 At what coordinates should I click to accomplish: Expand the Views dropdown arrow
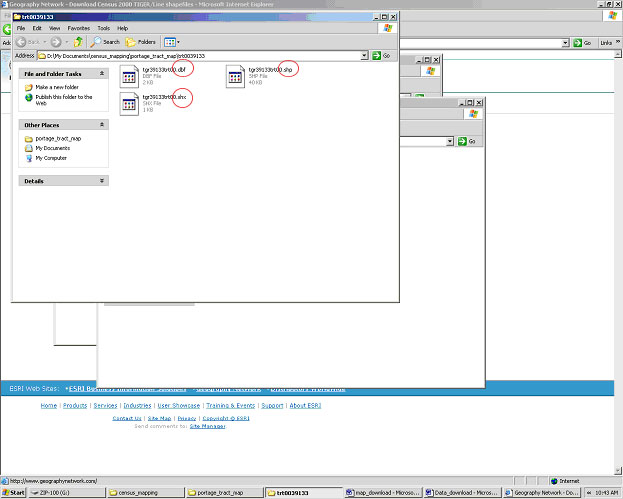point(178,42)
